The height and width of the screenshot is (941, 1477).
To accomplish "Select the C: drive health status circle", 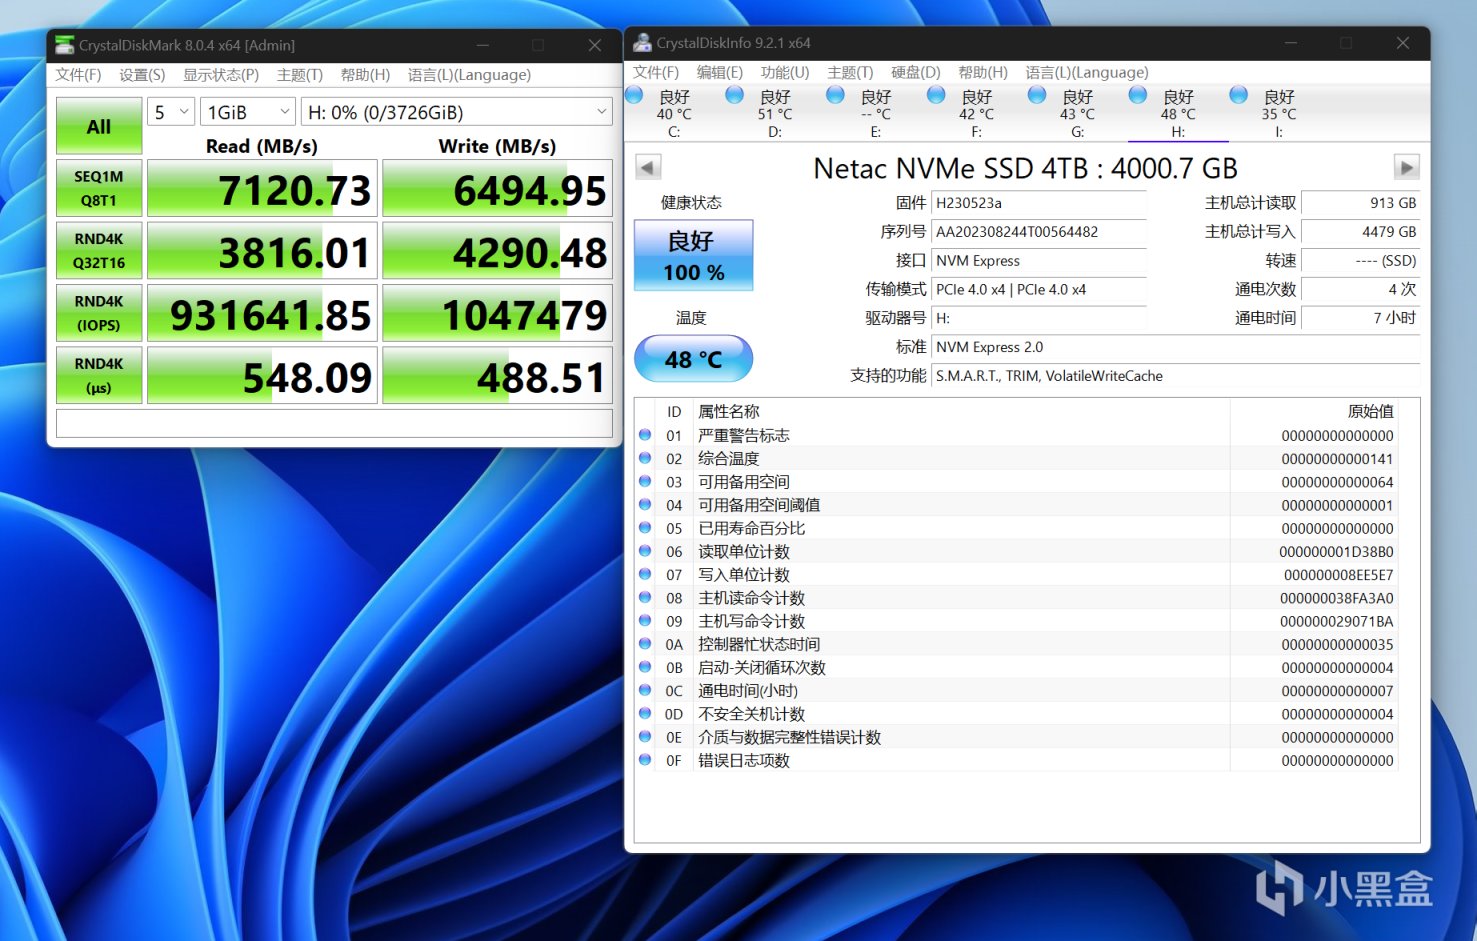I will pos(633,93).
